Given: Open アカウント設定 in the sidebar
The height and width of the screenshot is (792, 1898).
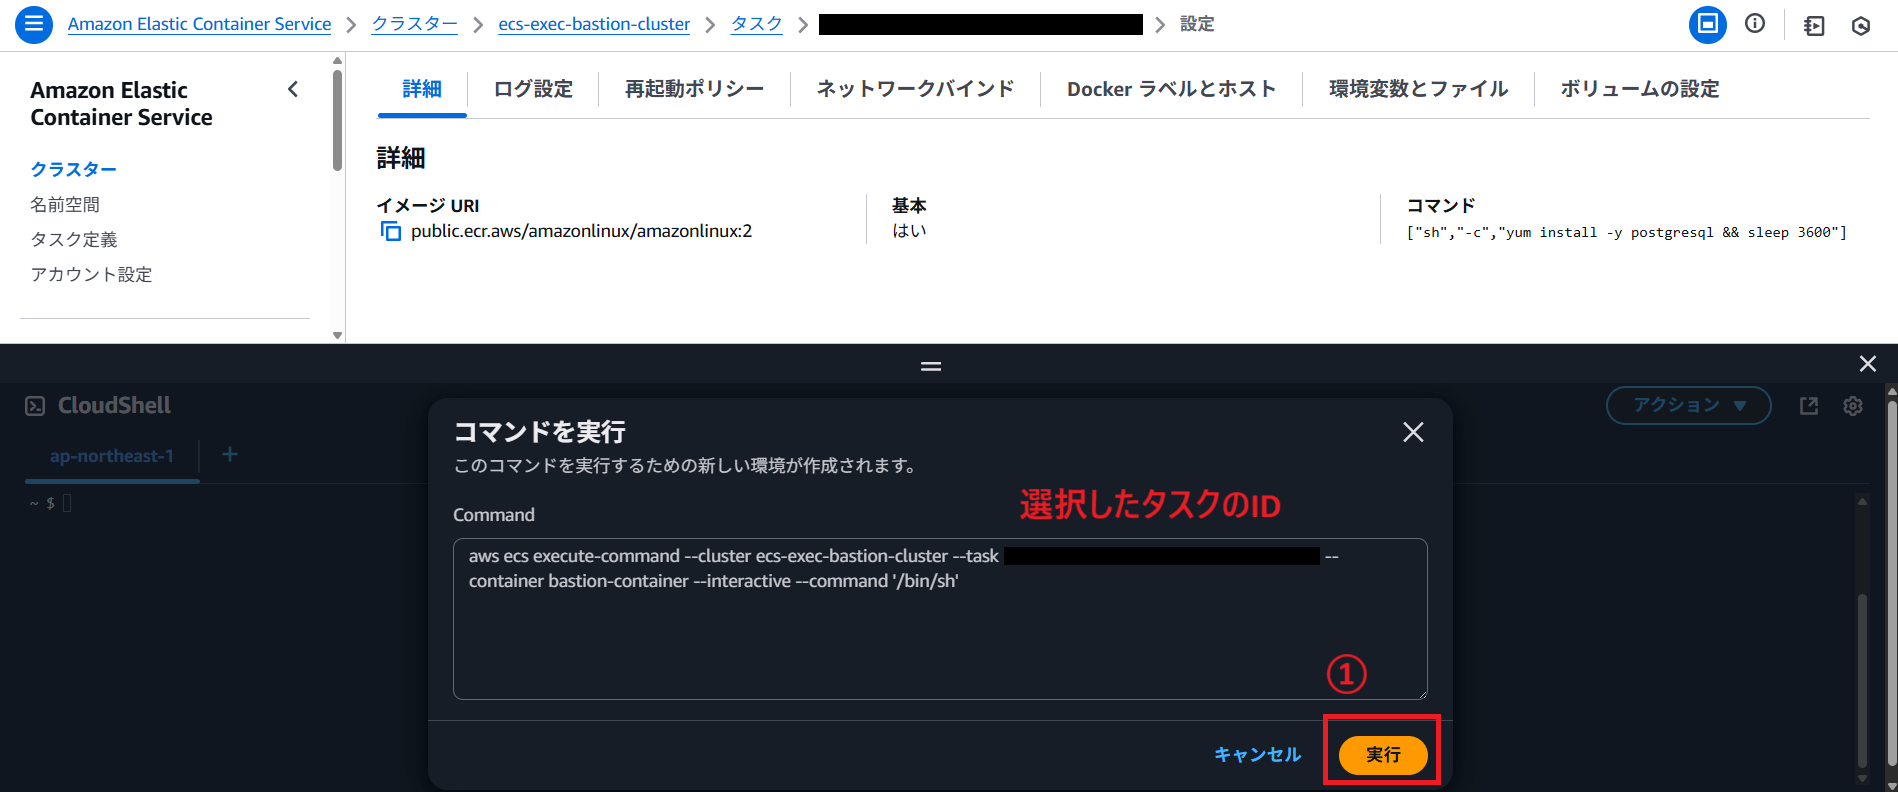Looking at the screenshot, I should point(91,274).
